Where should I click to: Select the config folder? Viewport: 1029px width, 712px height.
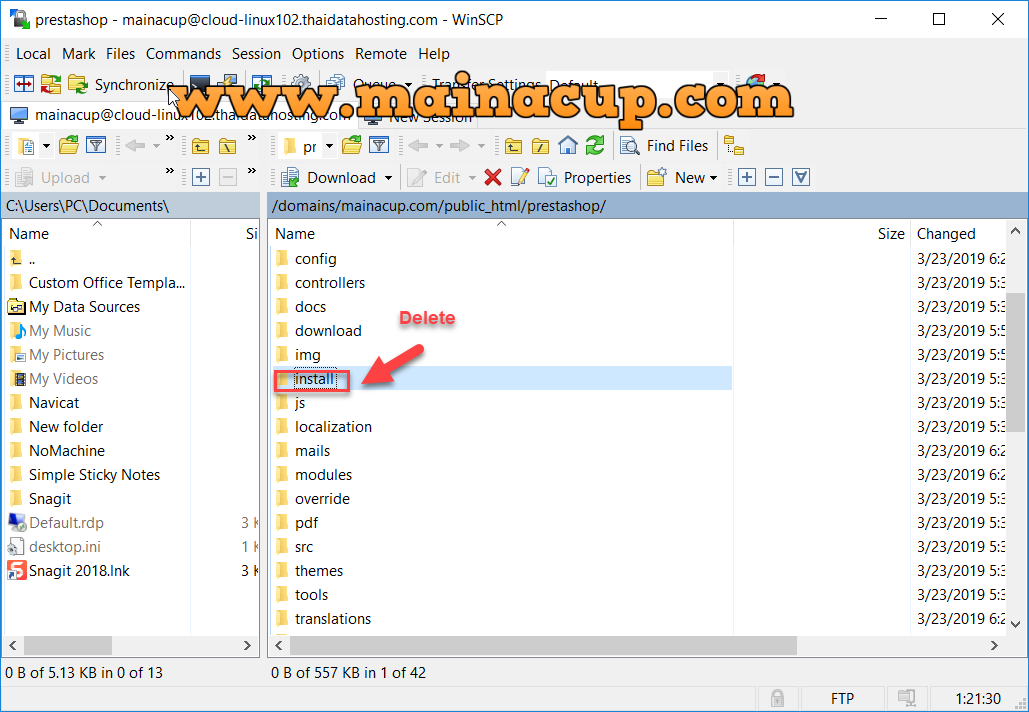(315, 259)
